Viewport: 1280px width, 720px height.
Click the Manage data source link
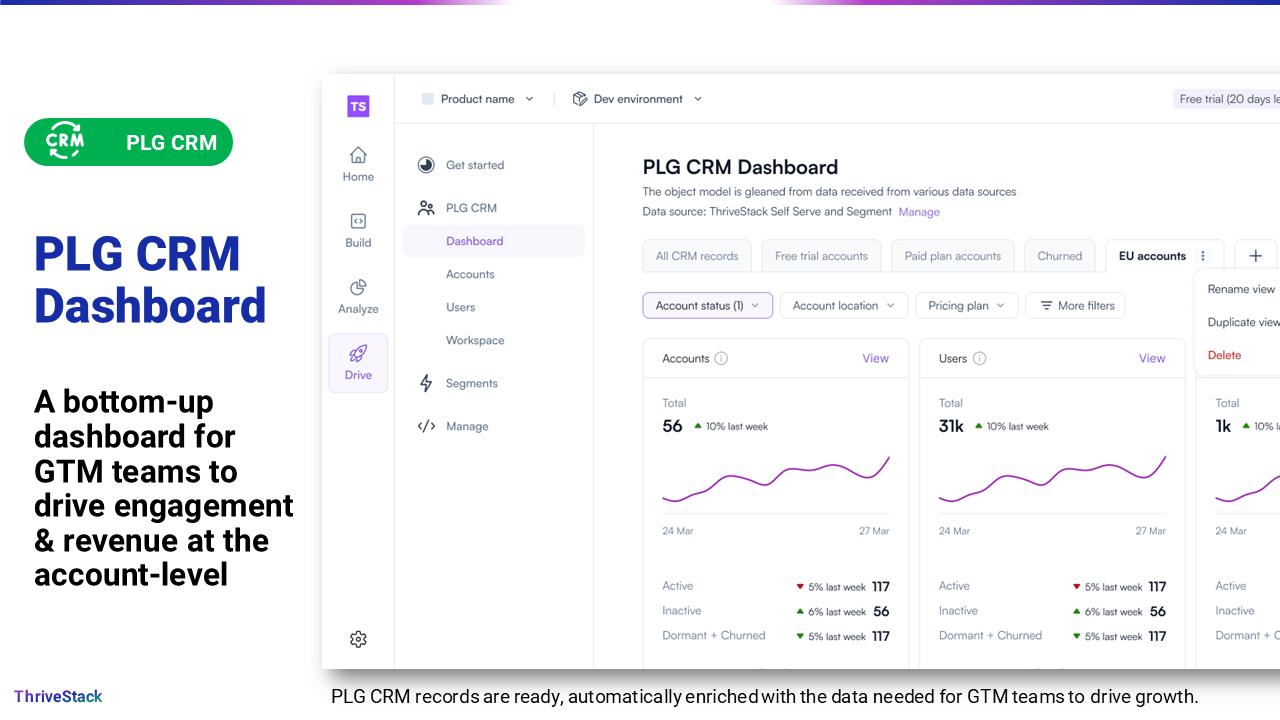[x=919, y=212]
